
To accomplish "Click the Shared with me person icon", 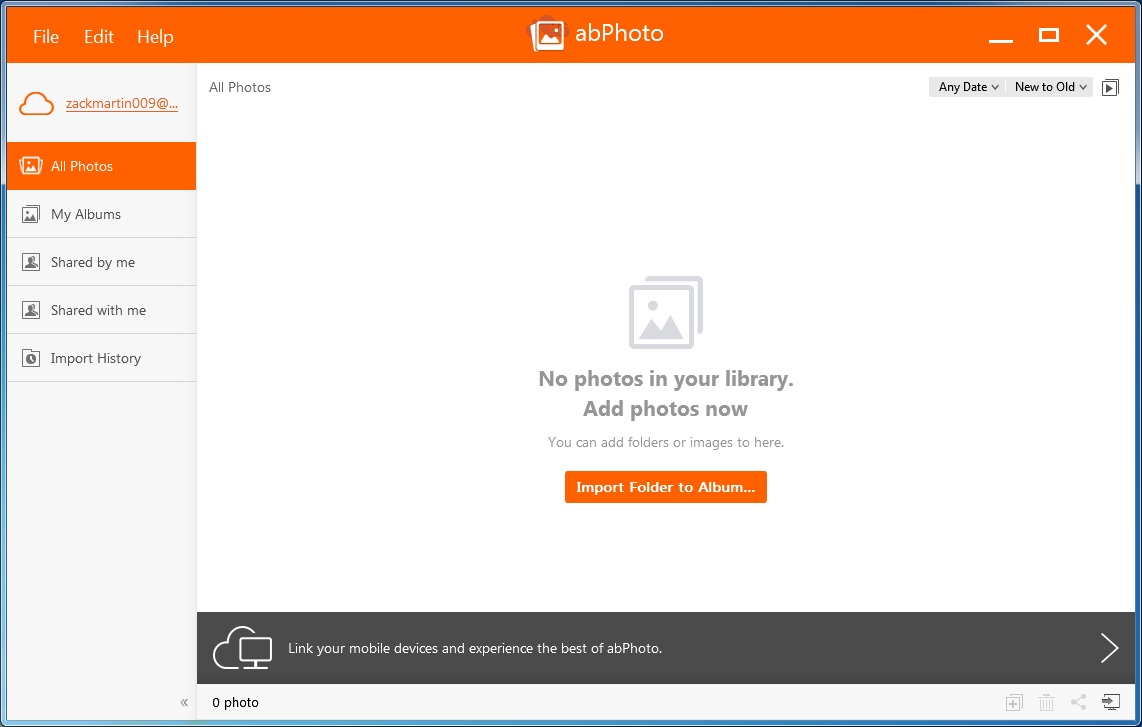I will click(31, 310).
